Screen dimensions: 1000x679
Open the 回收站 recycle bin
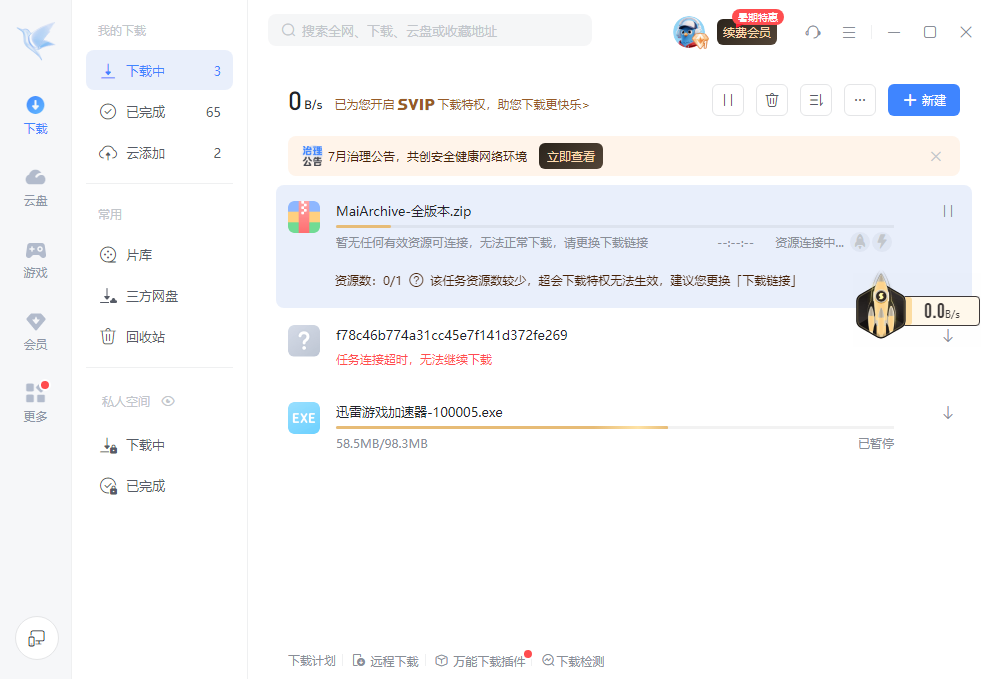[159, 337]
